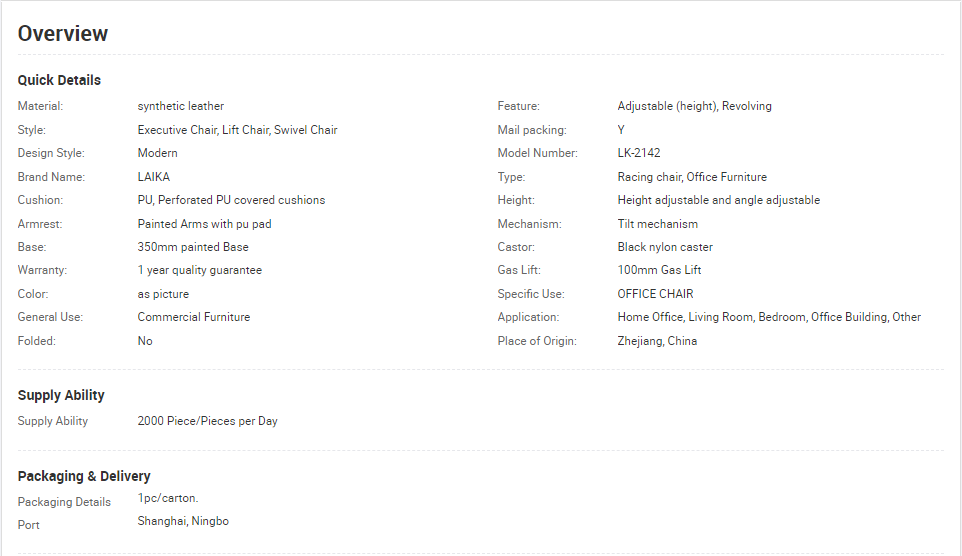Image resolution: width=962 pixels, height=556 pixels.
Task: Select the Quick Details section title
Action: [x=59, y=80]
